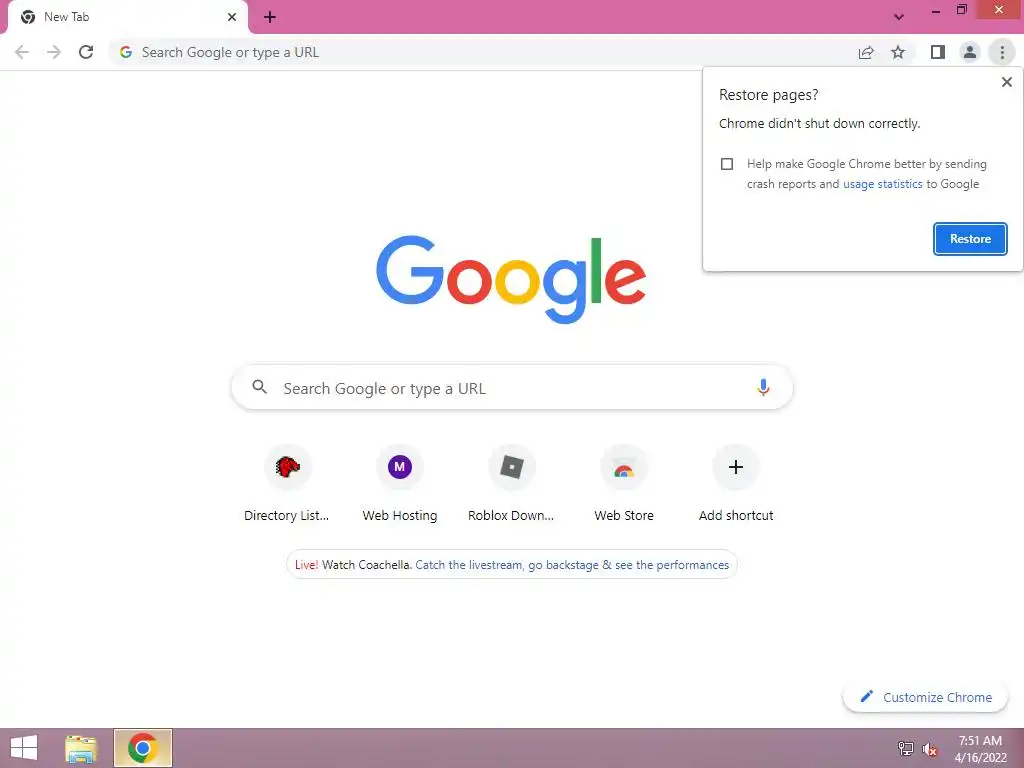Open the taskbar clock and date
The height and width of the screenshot is (768, 1024).
point(980,749)
